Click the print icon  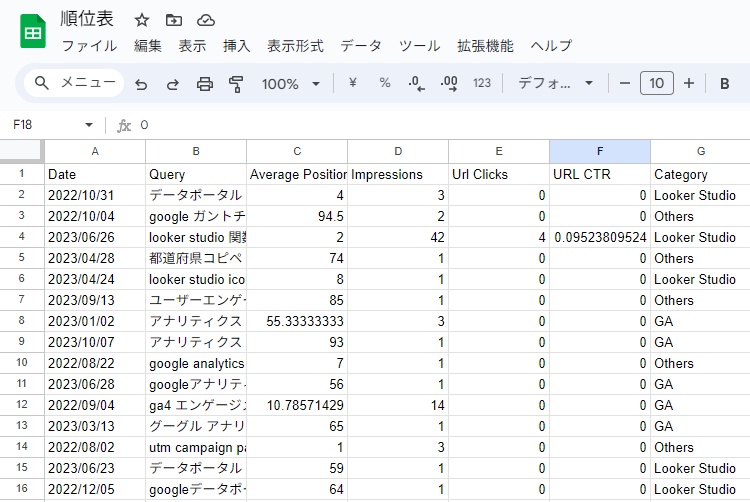(205, 84)
